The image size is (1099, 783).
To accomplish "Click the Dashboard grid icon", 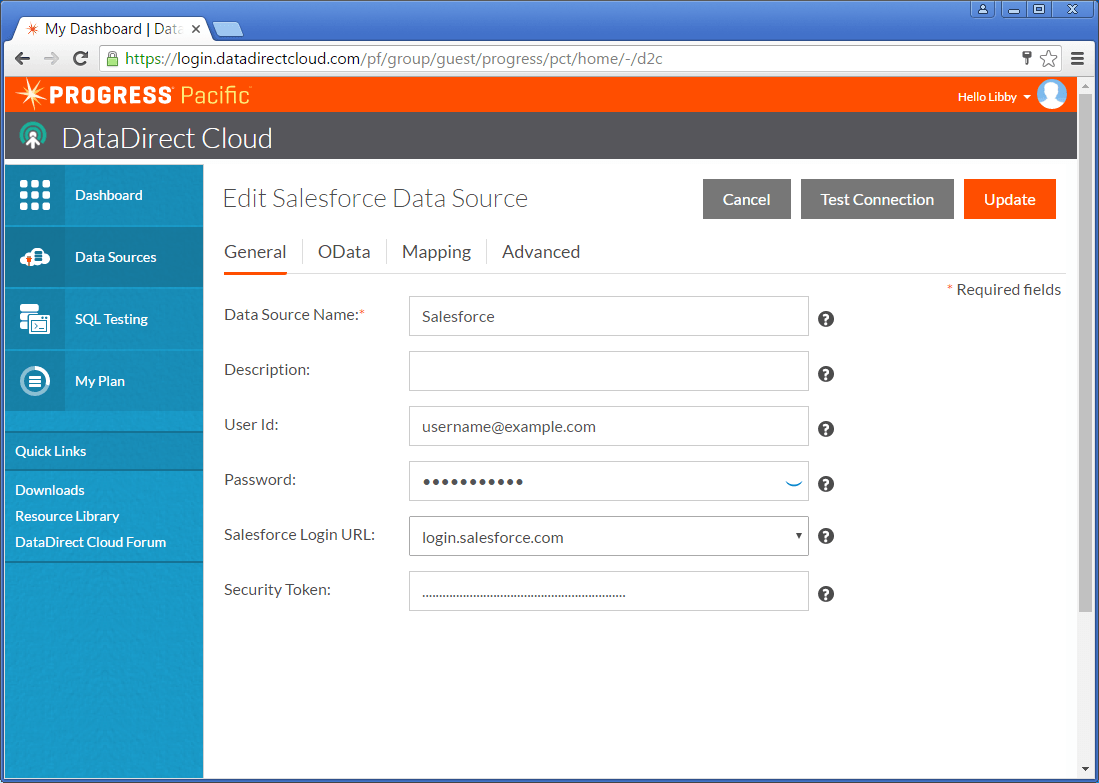I will pos(35,196).
